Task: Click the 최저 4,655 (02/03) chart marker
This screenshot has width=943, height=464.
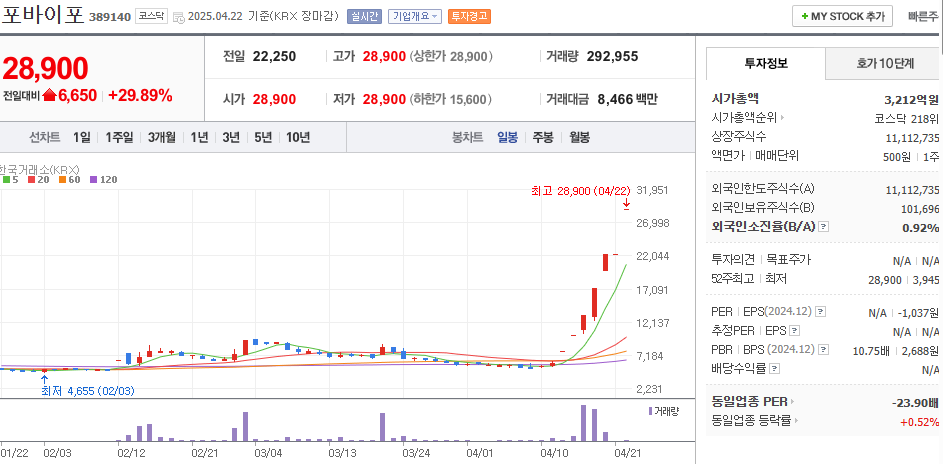Action: pyautogui.click(x=88, y=391)
